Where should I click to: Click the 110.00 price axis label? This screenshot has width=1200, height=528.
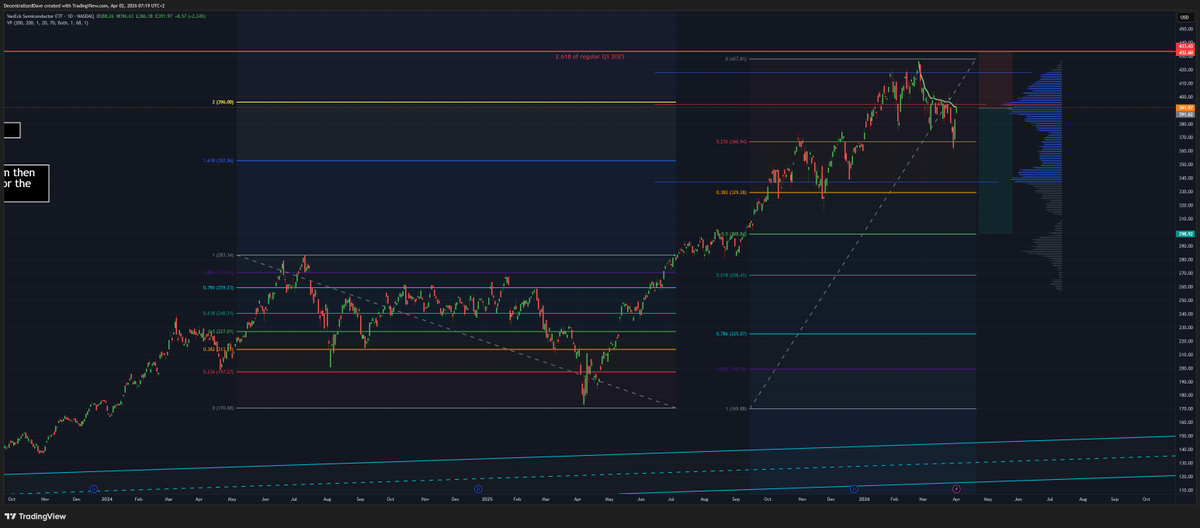pyautogui.click(x=1188, y=490)
